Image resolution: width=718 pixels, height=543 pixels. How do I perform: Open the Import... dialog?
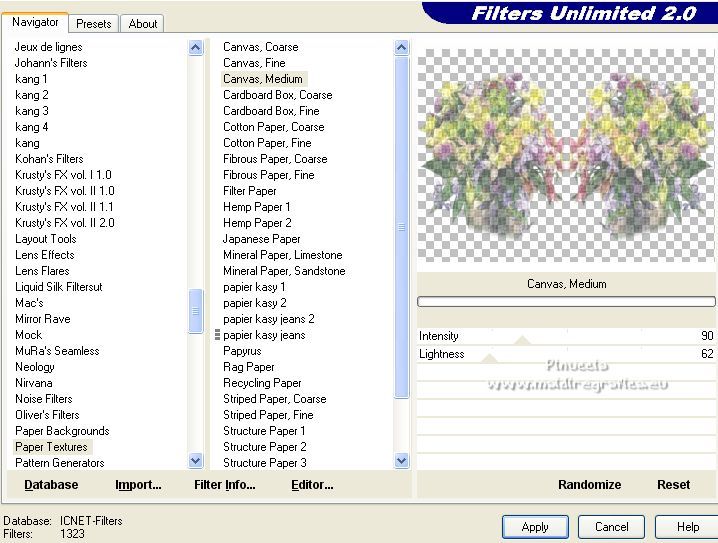click(x=138, y=484)
